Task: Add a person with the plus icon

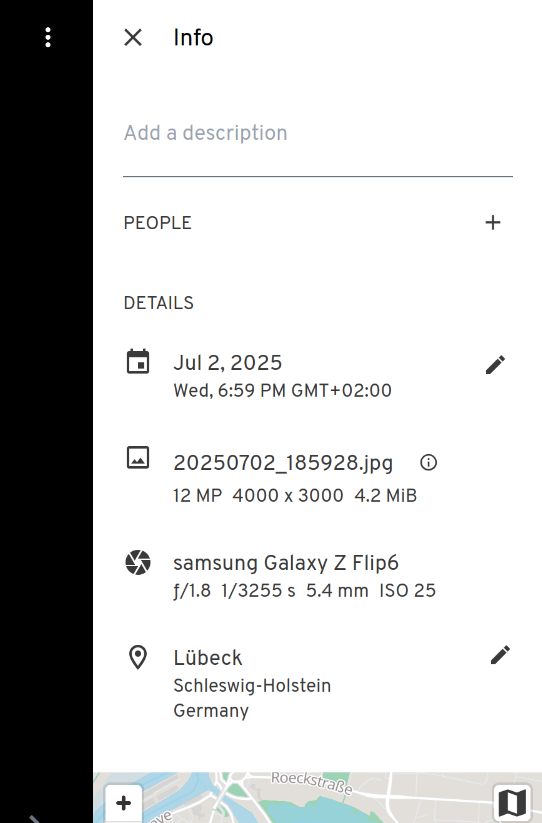Action: [x=493, y=223]
